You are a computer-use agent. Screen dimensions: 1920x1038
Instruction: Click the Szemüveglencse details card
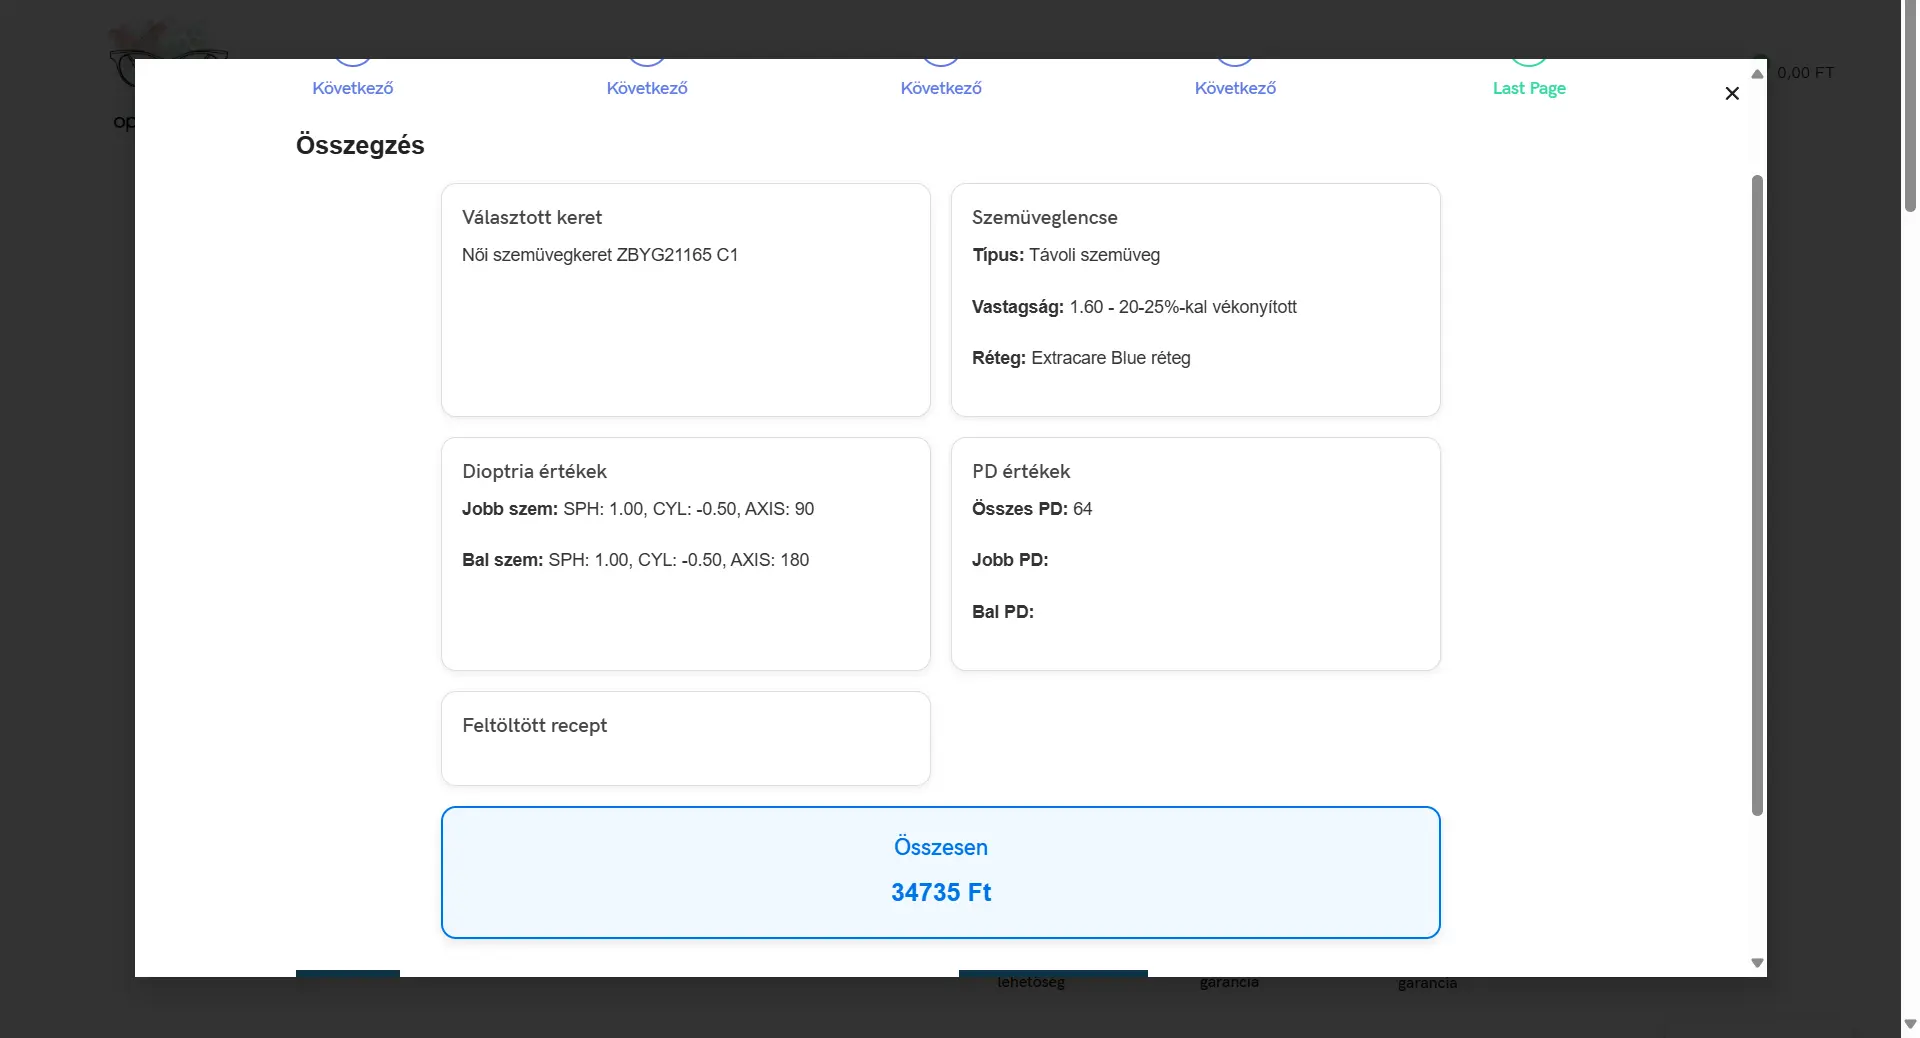coord(1195,300)
